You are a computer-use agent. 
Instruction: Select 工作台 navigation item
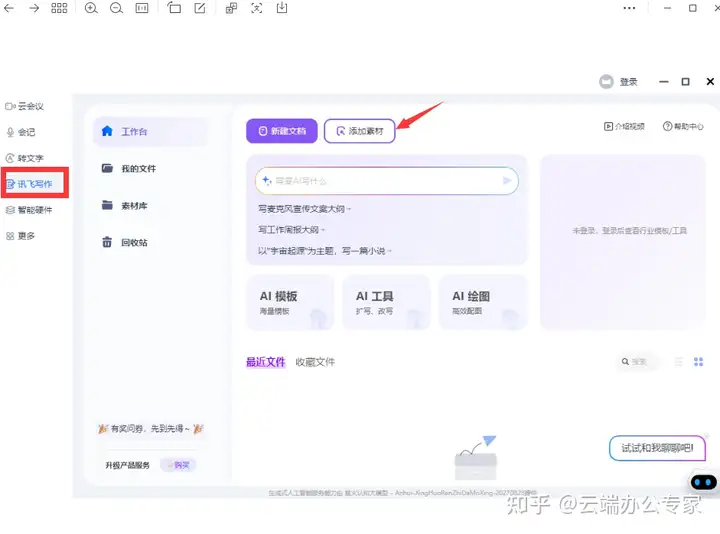pyautogui.click(x=150, y=131)
